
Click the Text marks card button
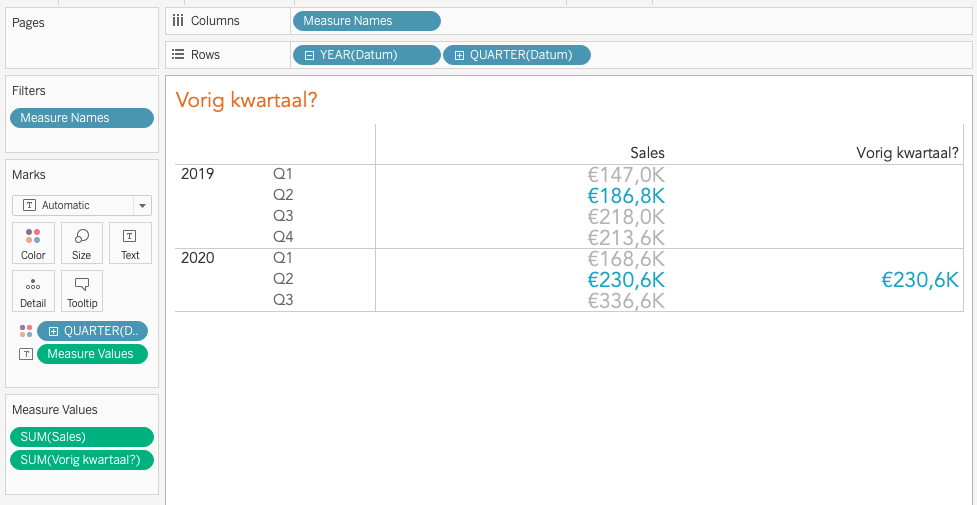coord(130,243)
